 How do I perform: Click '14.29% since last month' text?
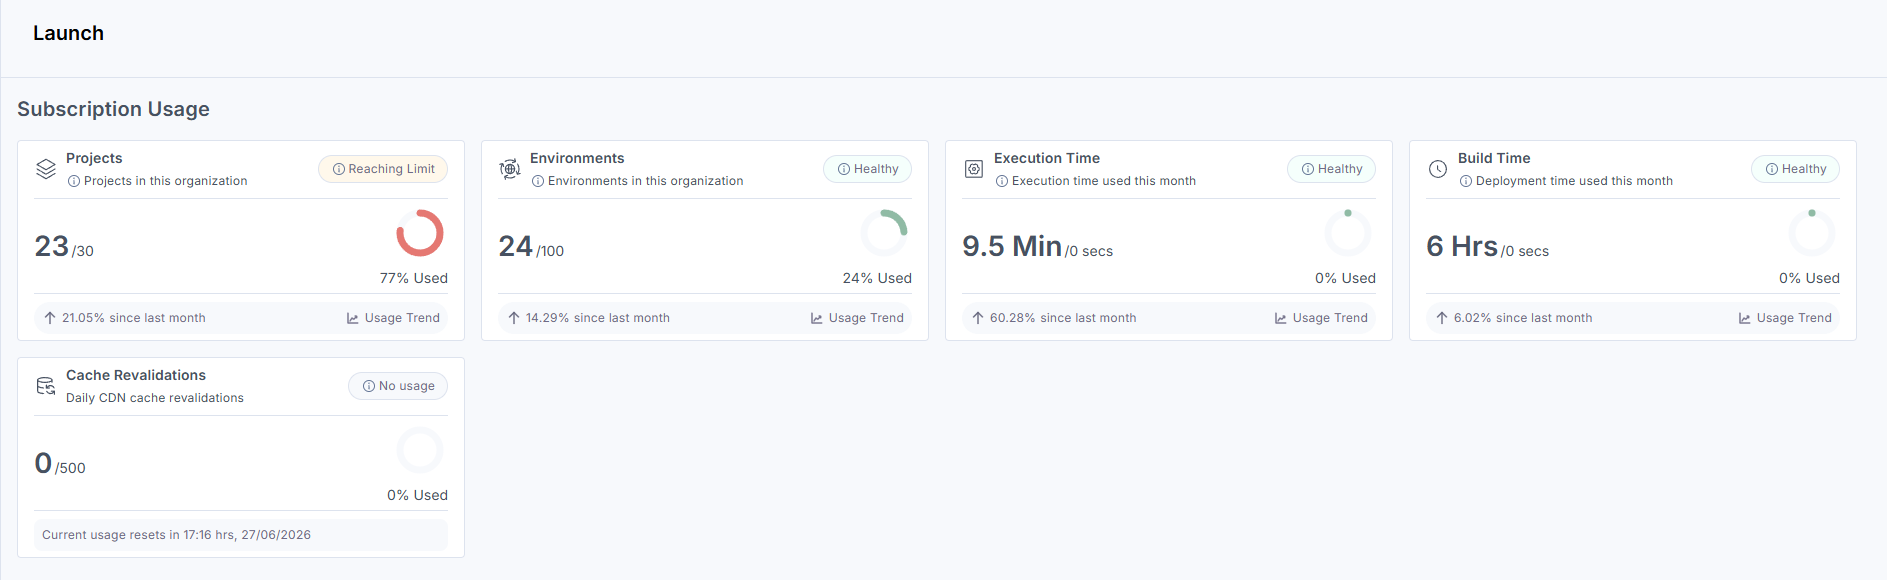point(598,318)
